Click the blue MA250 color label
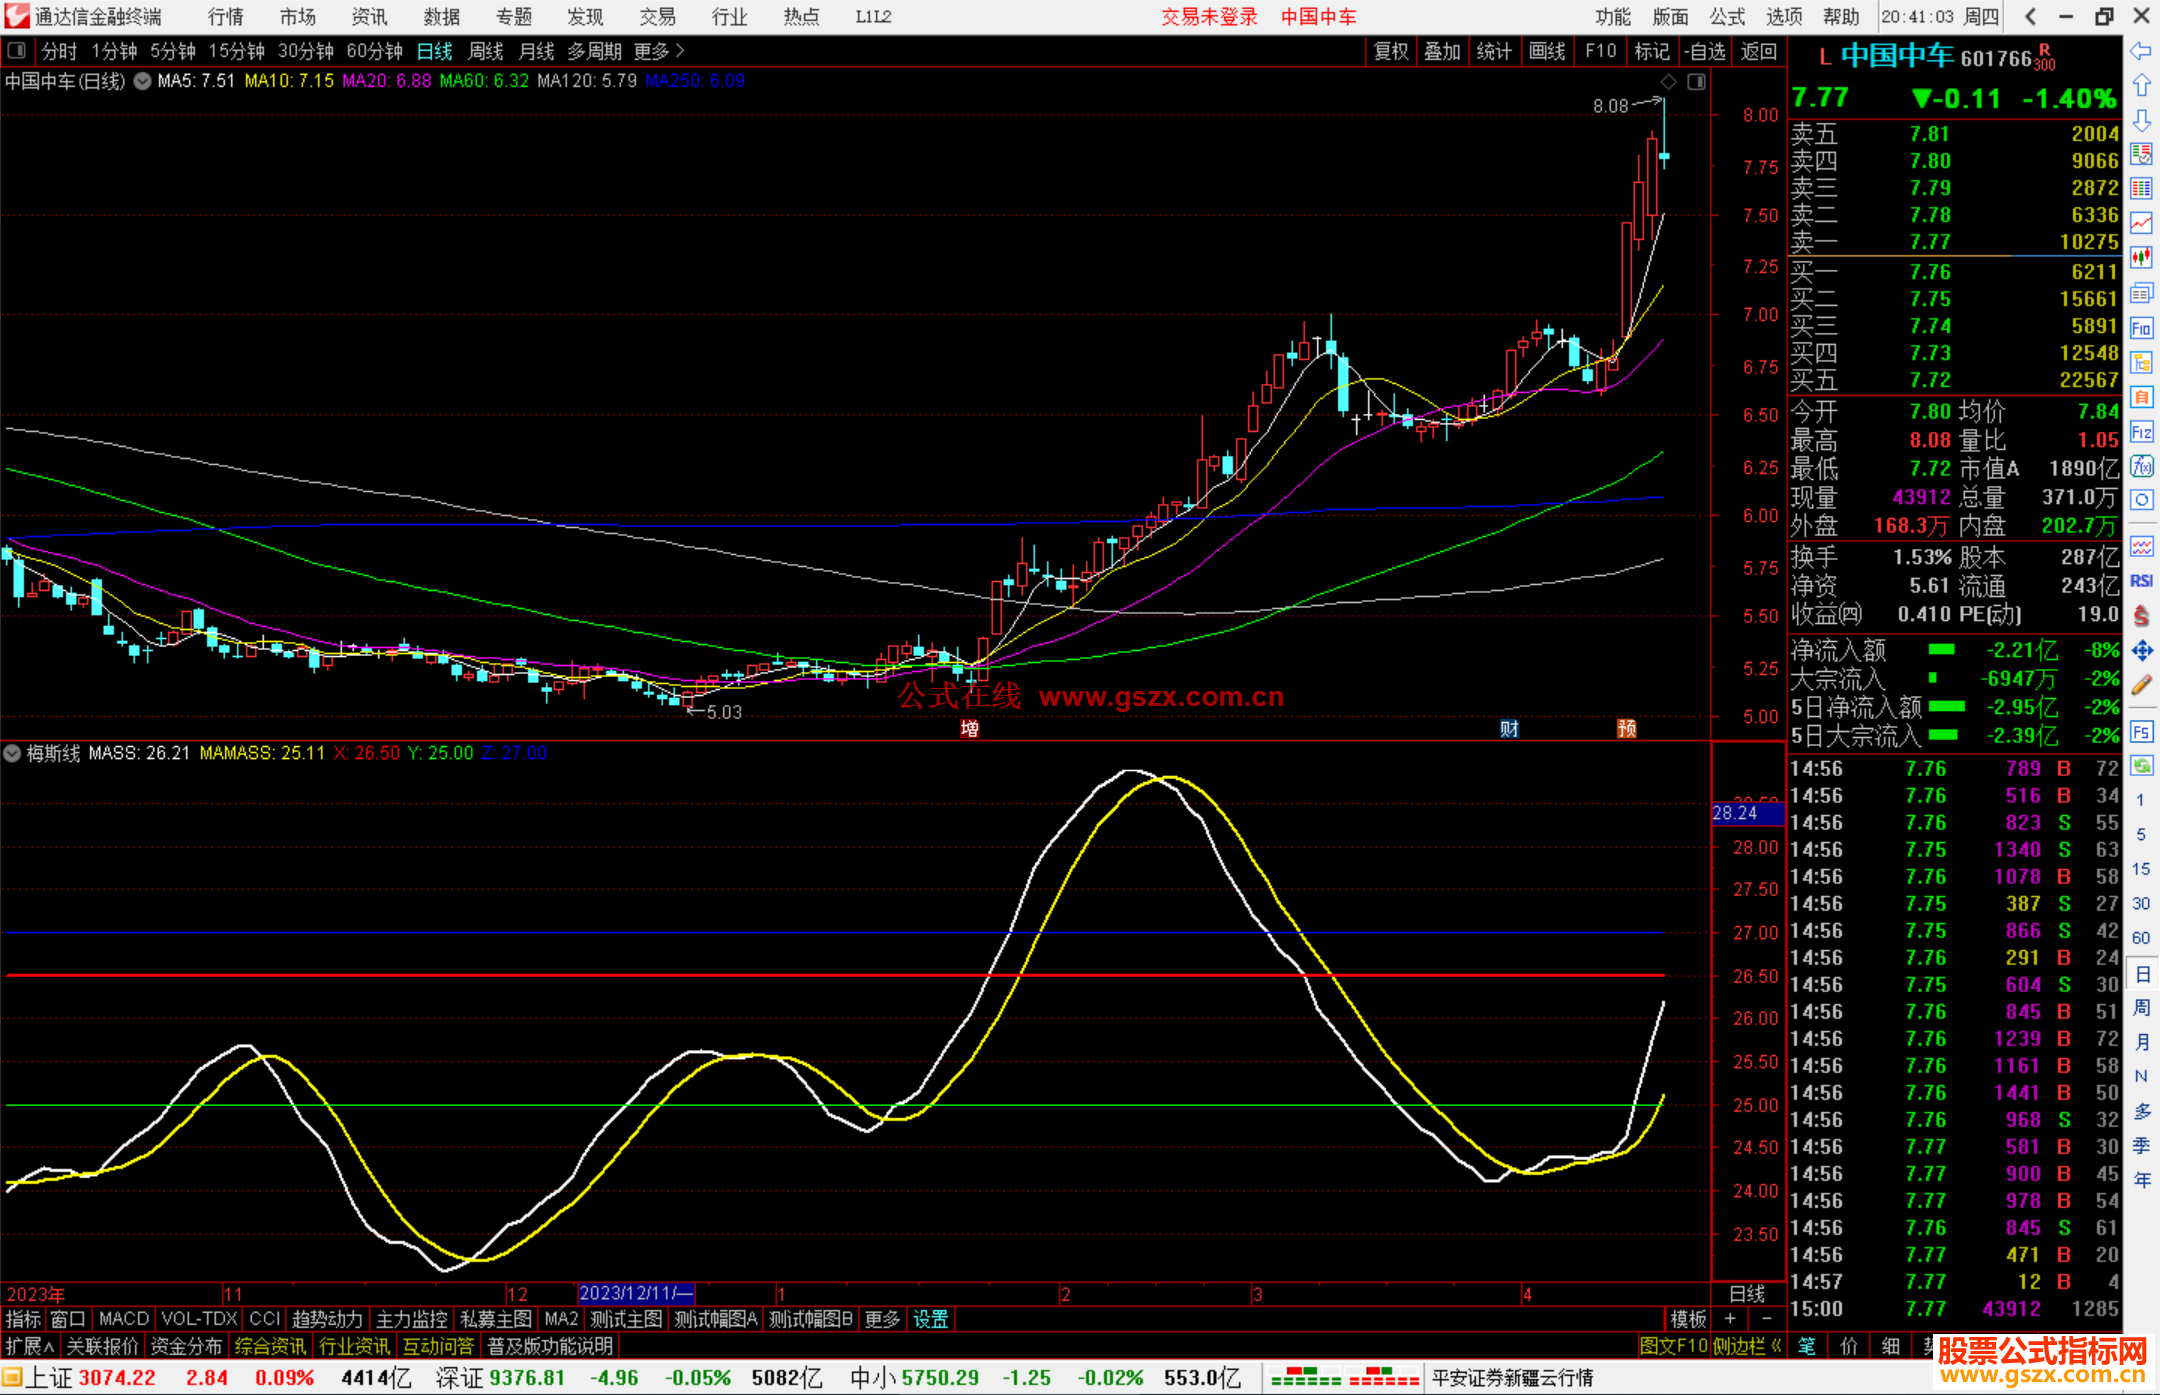This screenshot has width=2160, height=1395. (x=695, y=81)
